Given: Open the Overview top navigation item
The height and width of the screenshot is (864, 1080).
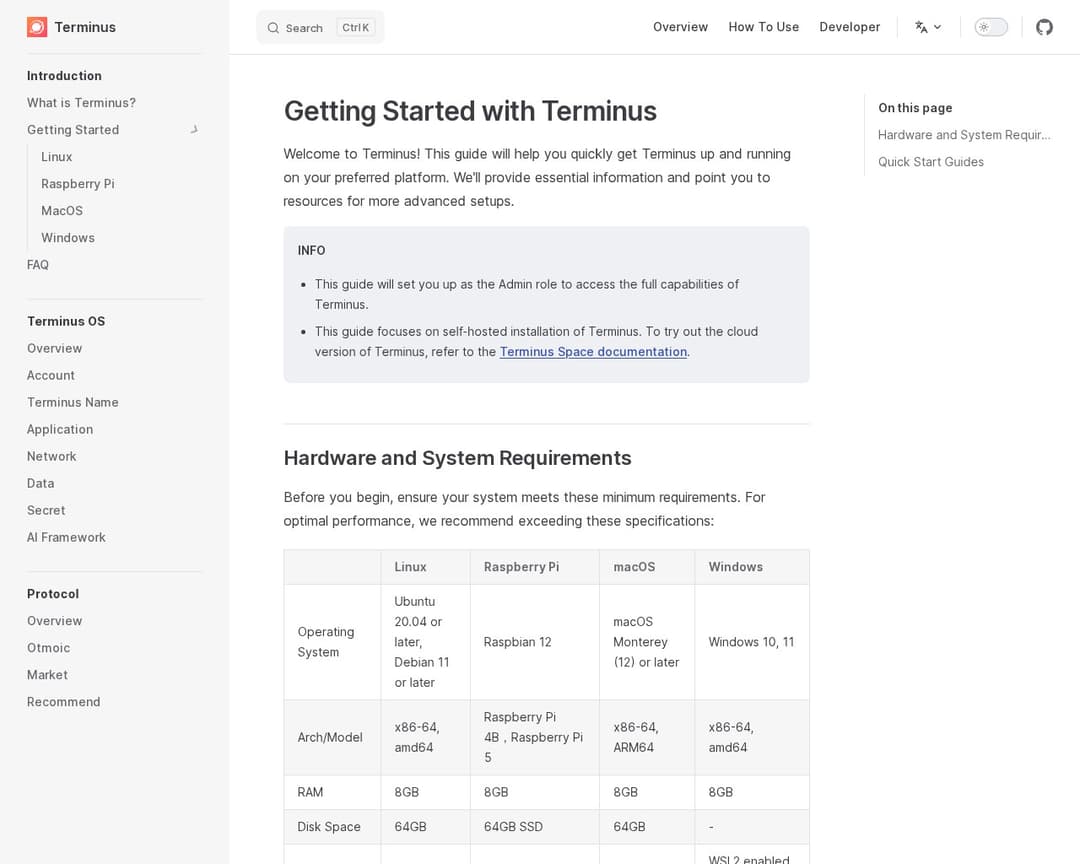Looking at the screenshot, I should tap(680, 27).
